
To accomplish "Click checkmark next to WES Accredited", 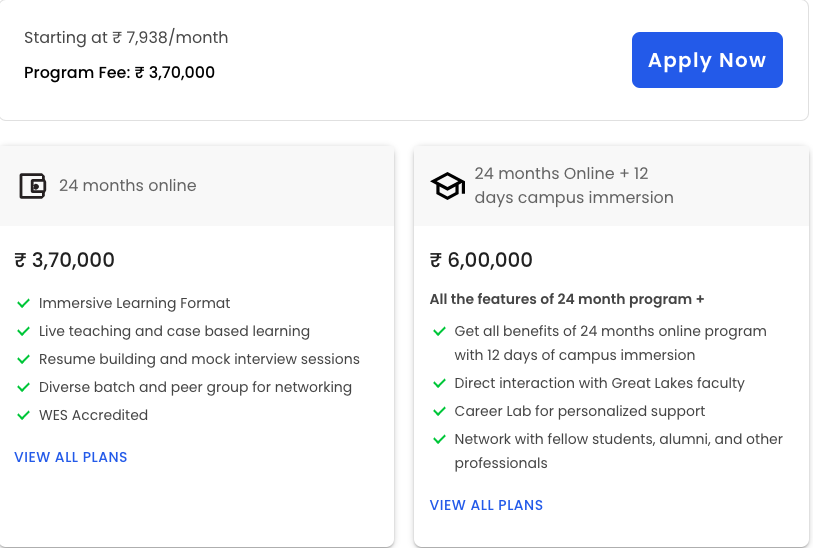I will (23, 415).
